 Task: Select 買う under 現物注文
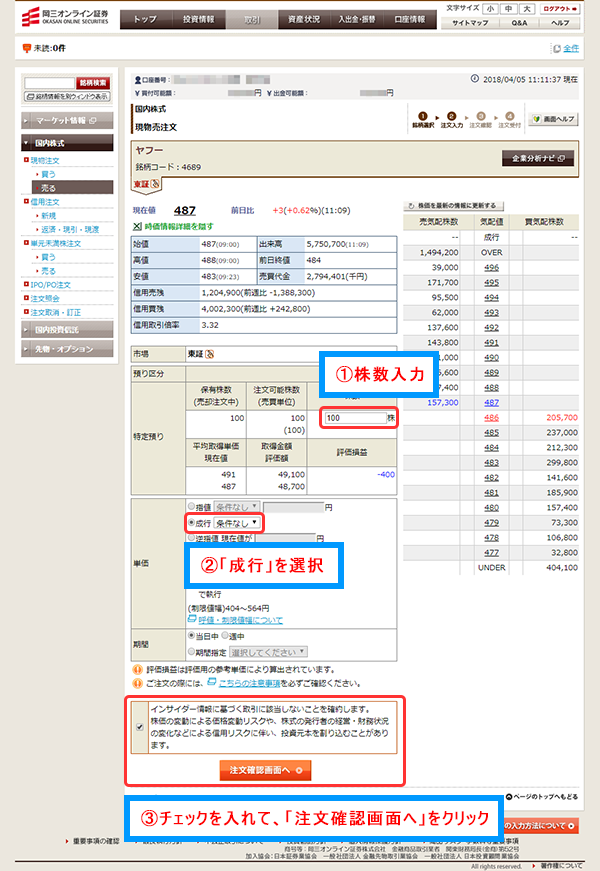click(48, 174)
